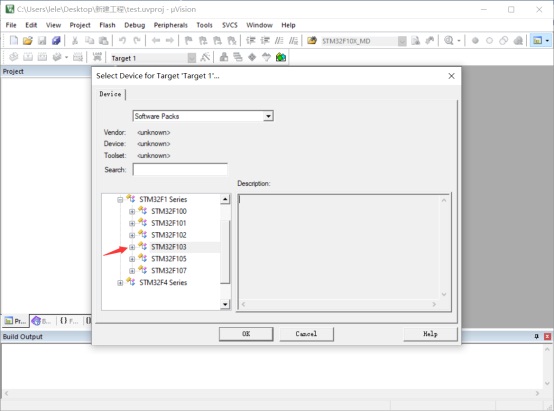The width and height of the screenshot is (554, 411).
Task: Click the Open file folder icon
Action: [28, 41]
